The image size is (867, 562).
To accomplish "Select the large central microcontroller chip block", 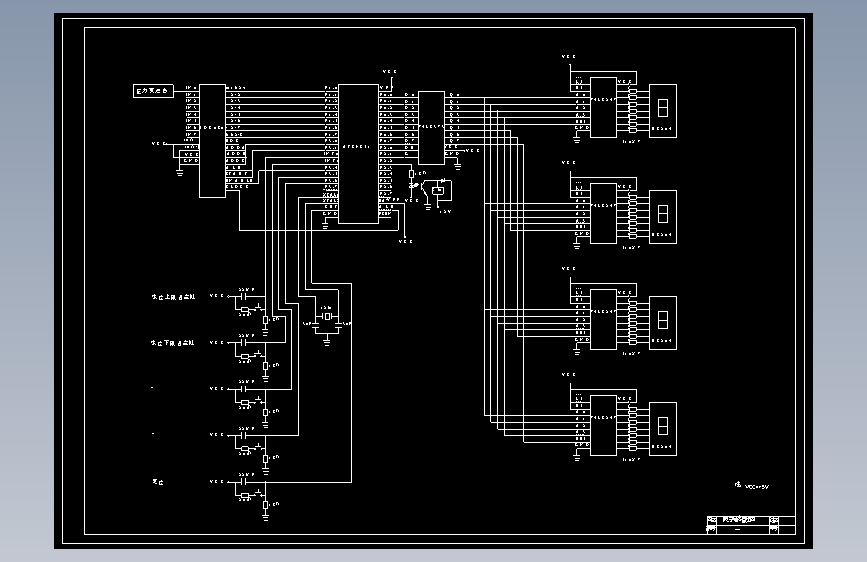I will 358,154.
